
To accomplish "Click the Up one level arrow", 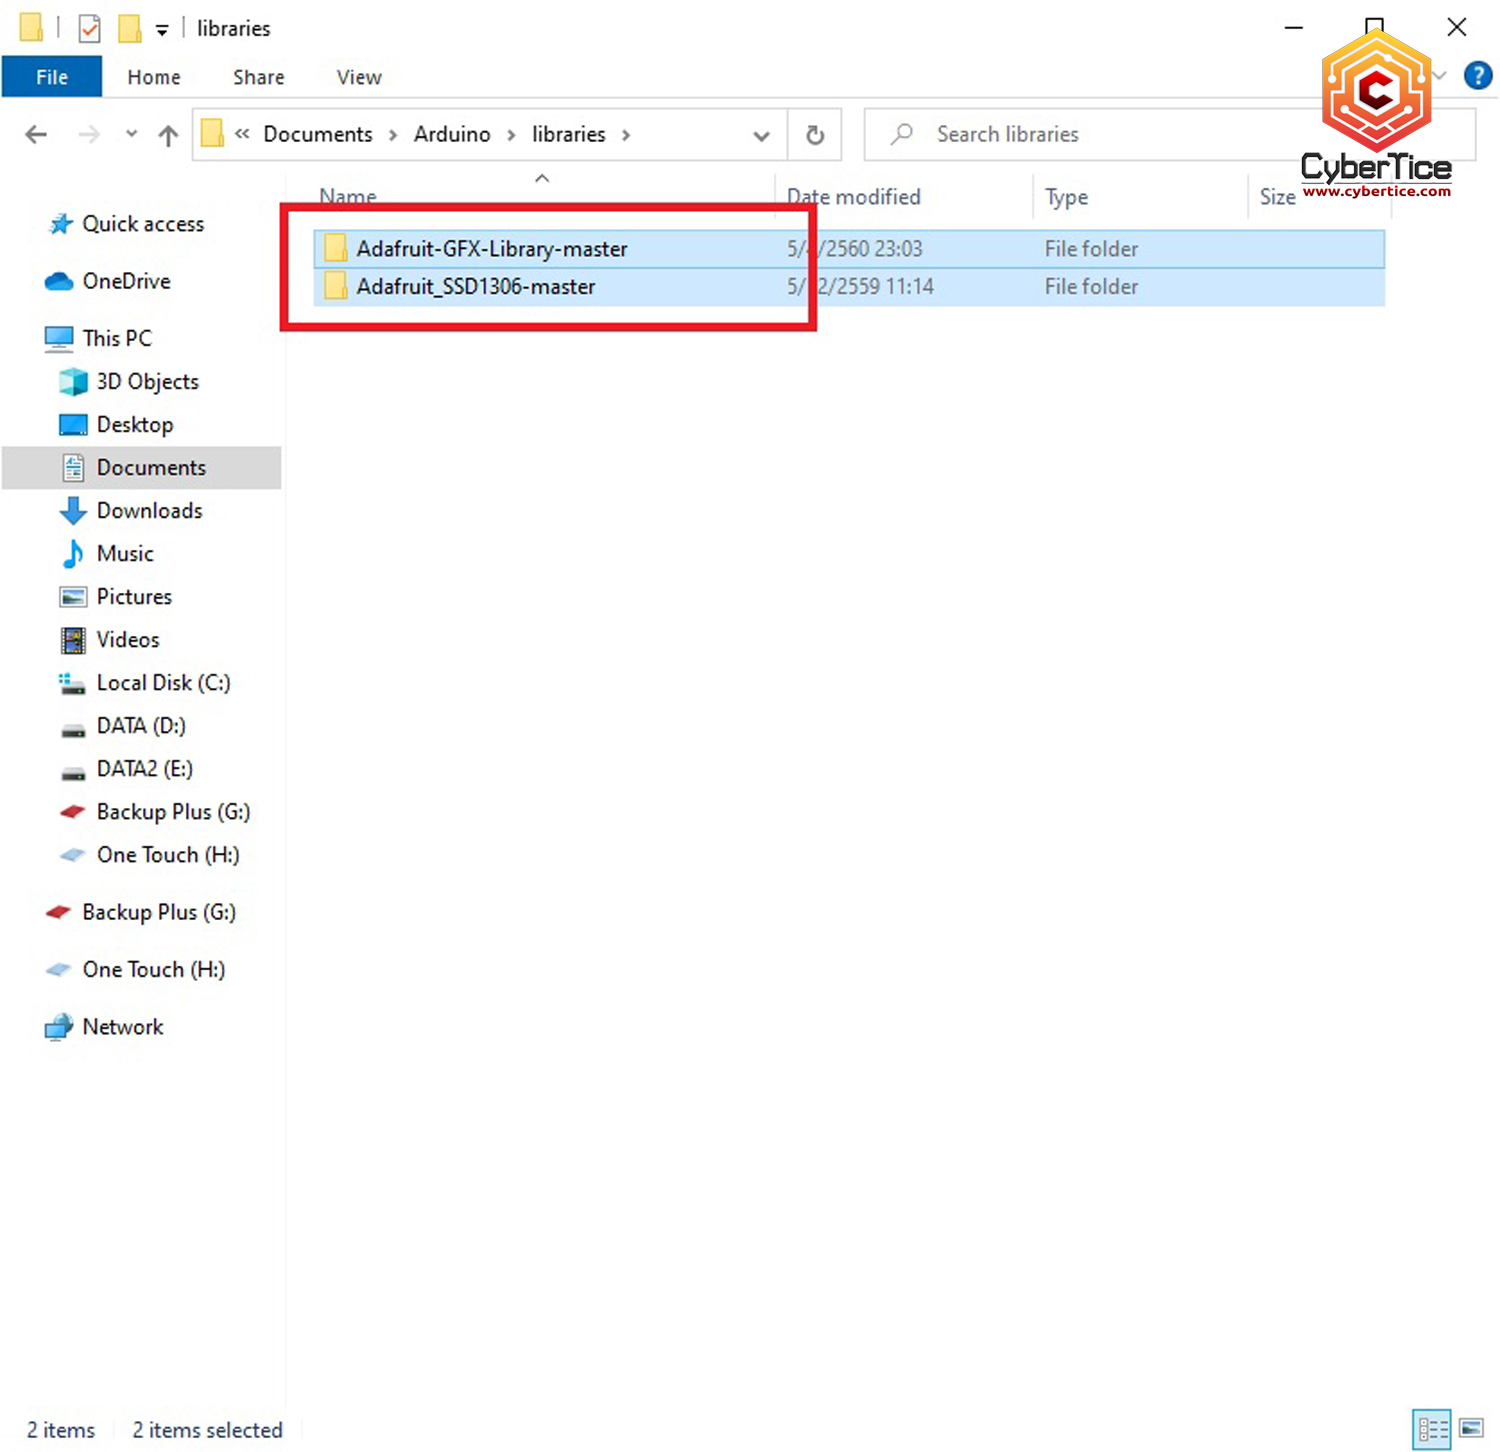I will point(168,135).
